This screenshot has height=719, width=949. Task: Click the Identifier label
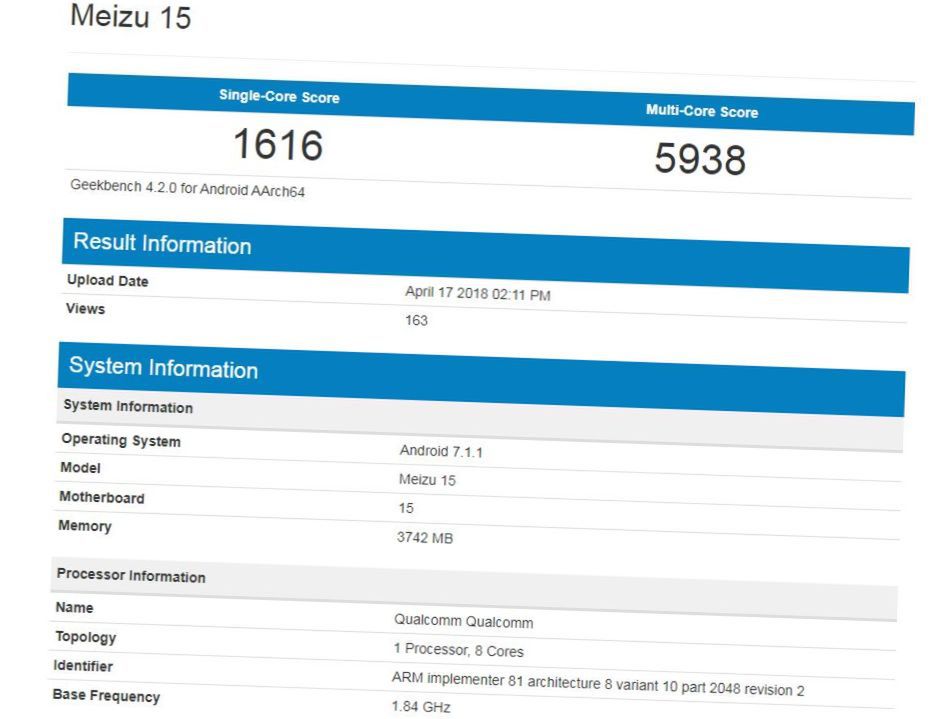(83, 666)
